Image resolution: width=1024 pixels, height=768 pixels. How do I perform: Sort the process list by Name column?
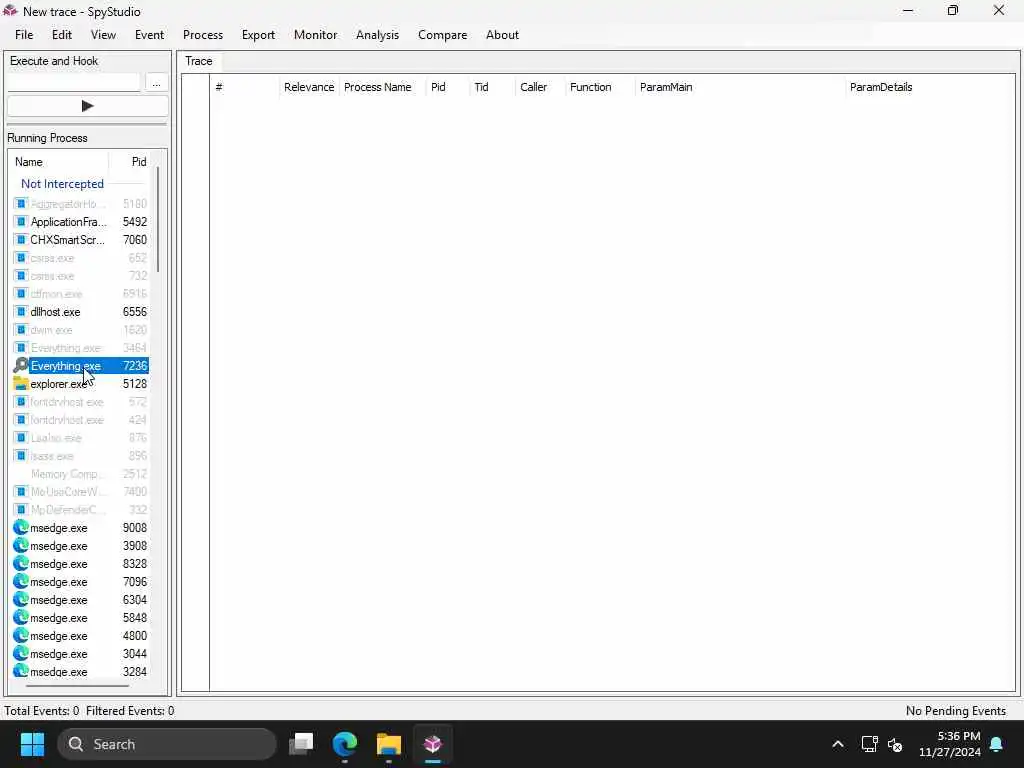point(29,162)
